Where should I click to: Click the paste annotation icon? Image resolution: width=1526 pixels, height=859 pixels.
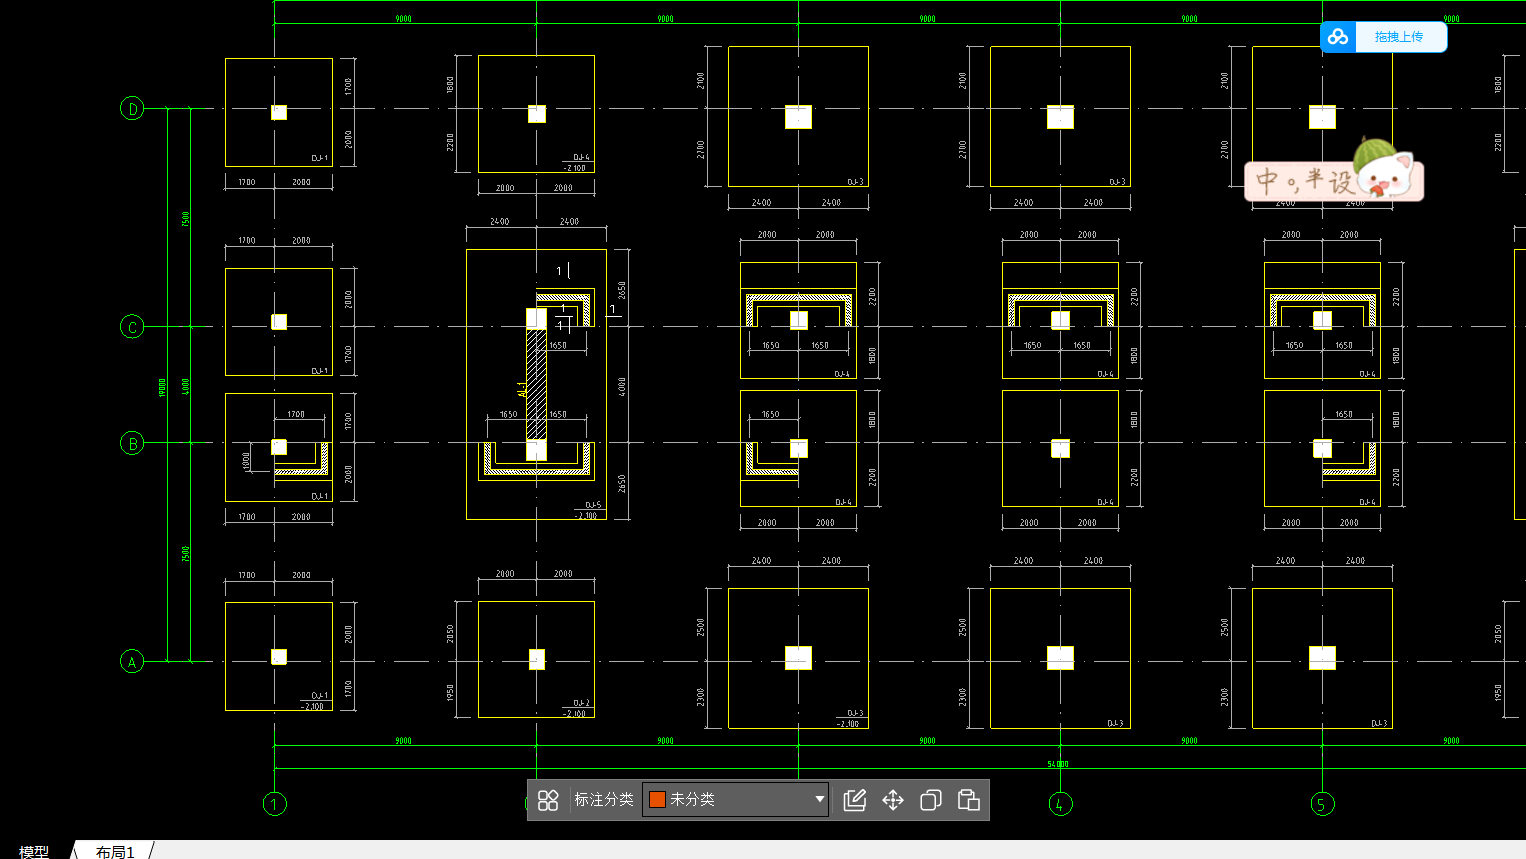(x=969, y=800)
